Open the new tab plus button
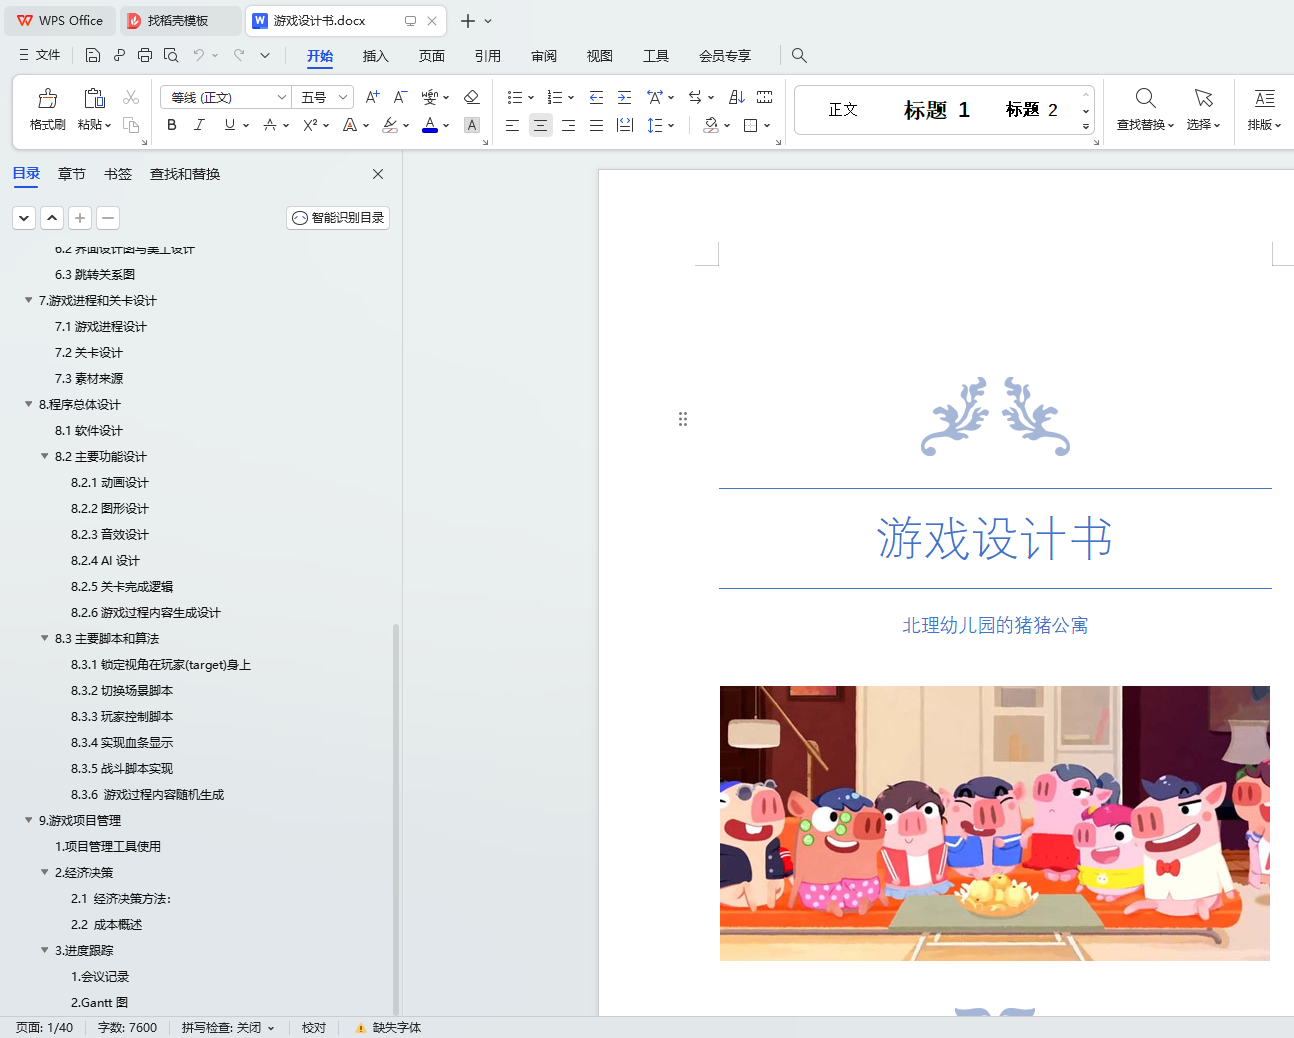The height and width of the screenshot is (1038, 1294). tap(467, 21)
